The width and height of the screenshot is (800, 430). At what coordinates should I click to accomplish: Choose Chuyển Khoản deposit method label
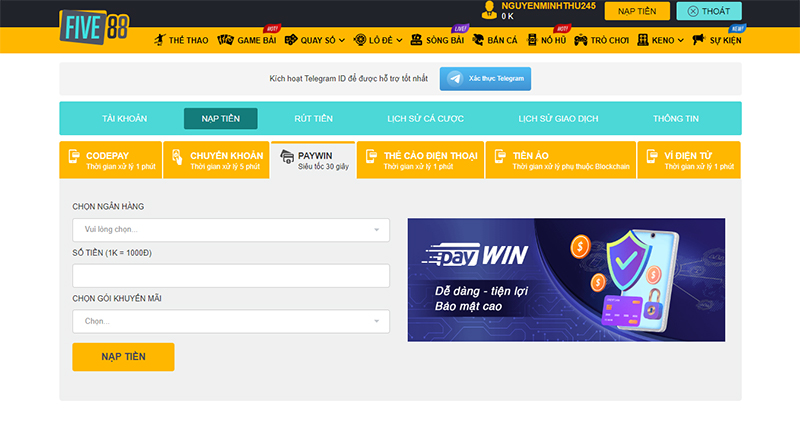(227, 156)
